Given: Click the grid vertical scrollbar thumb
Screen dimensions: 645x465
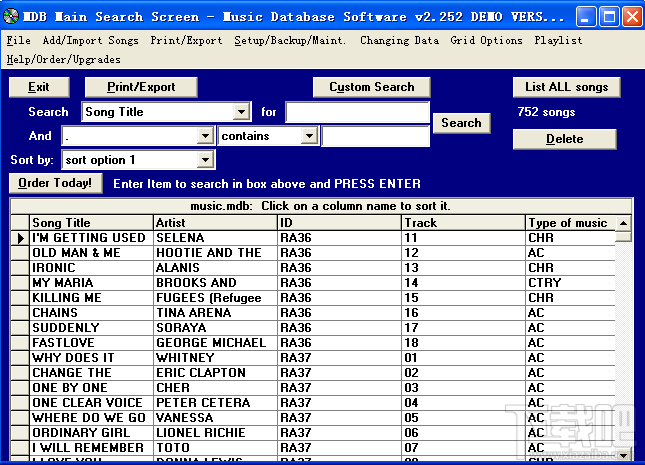Looking at the screenshot, I should [x=623, y=236].
